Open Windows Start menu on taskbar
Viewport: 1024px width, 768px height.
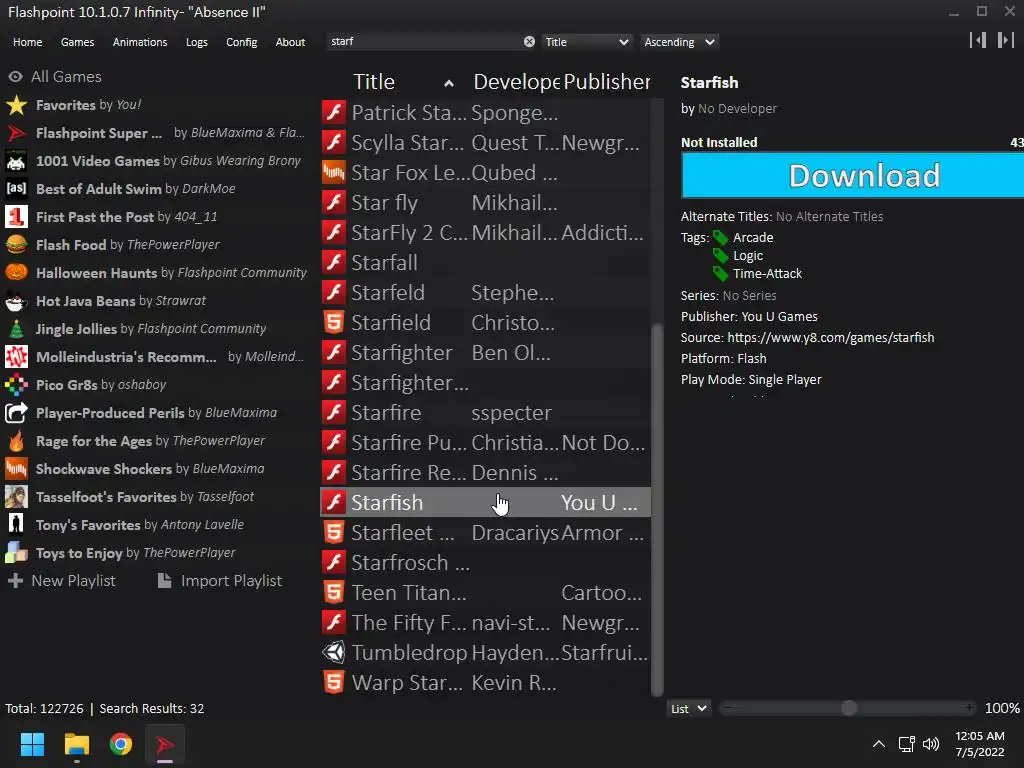click(x=32, y=744)
